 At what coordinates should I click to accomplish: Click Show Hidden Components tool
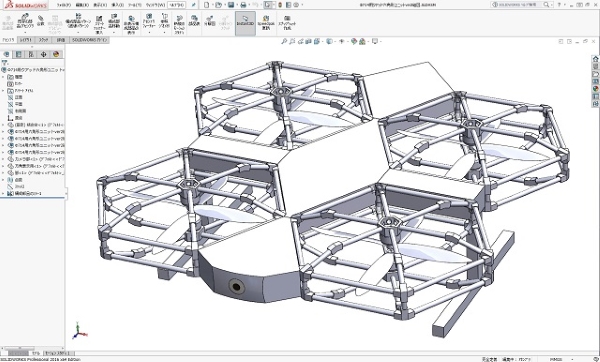click(131, 25)
